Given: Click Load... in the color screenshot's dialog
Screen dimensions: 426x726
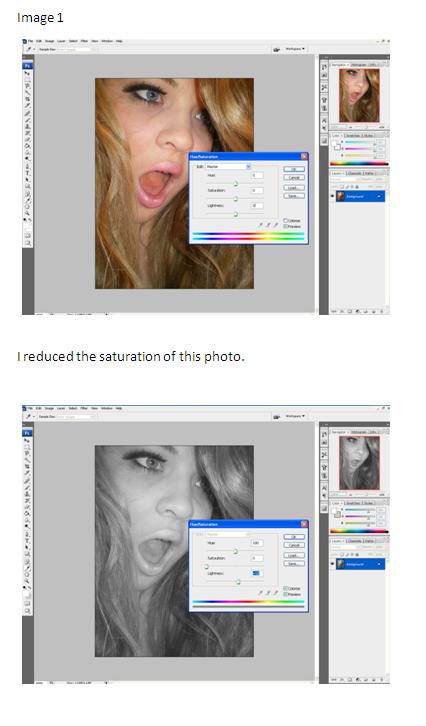Looking at the screenshot, I should click(294, 188).
